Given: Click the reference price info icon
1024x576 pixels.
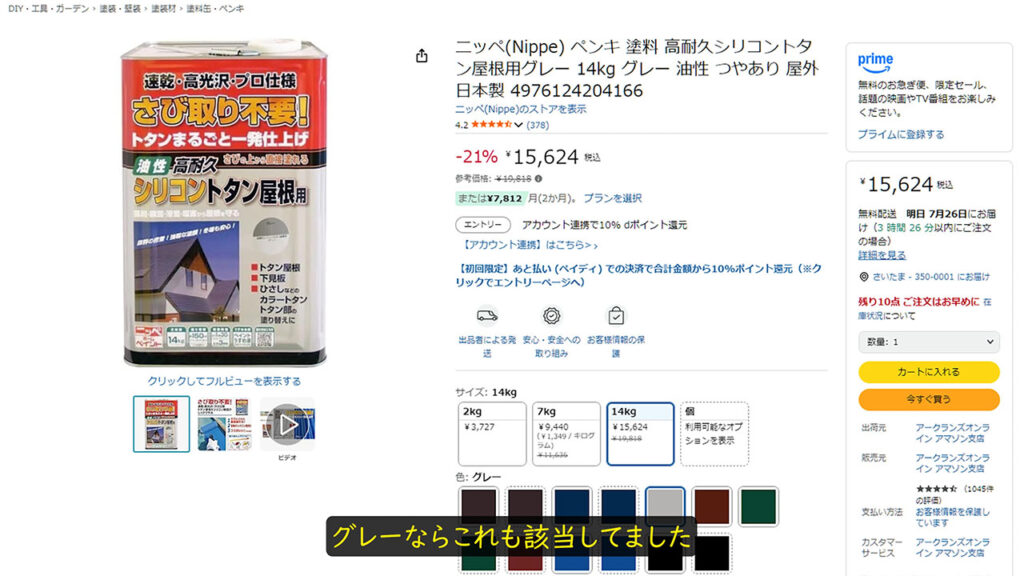Looking at the screenshot, I should pos(538,178).
